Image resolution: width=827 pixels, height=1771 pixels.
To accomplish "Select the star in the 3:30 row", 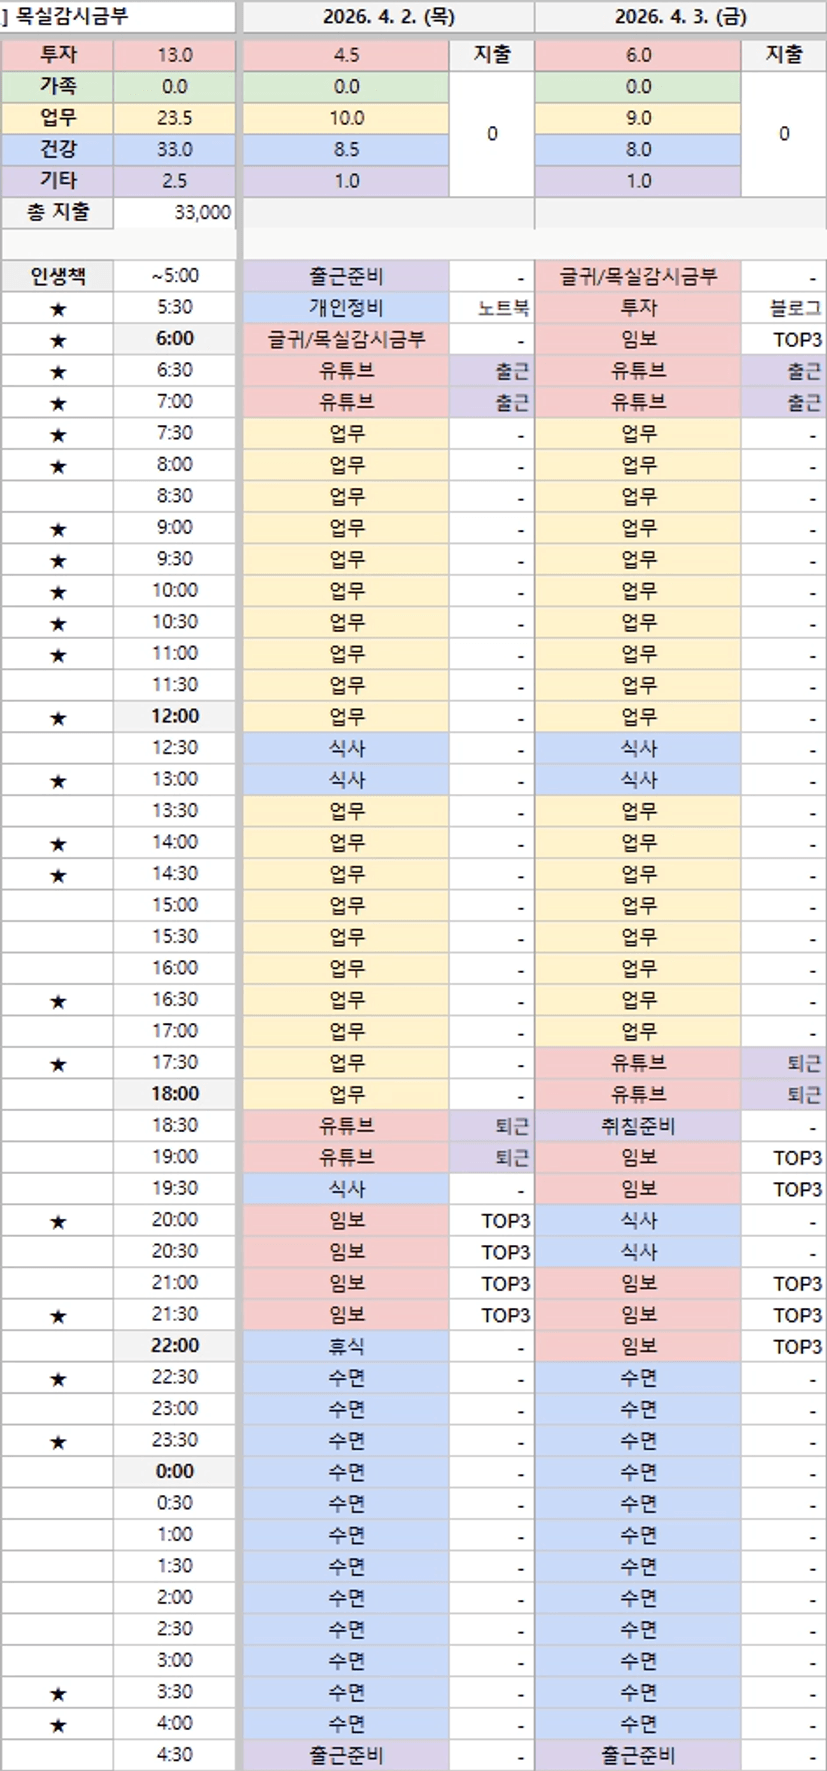I will pos(58,1693).
